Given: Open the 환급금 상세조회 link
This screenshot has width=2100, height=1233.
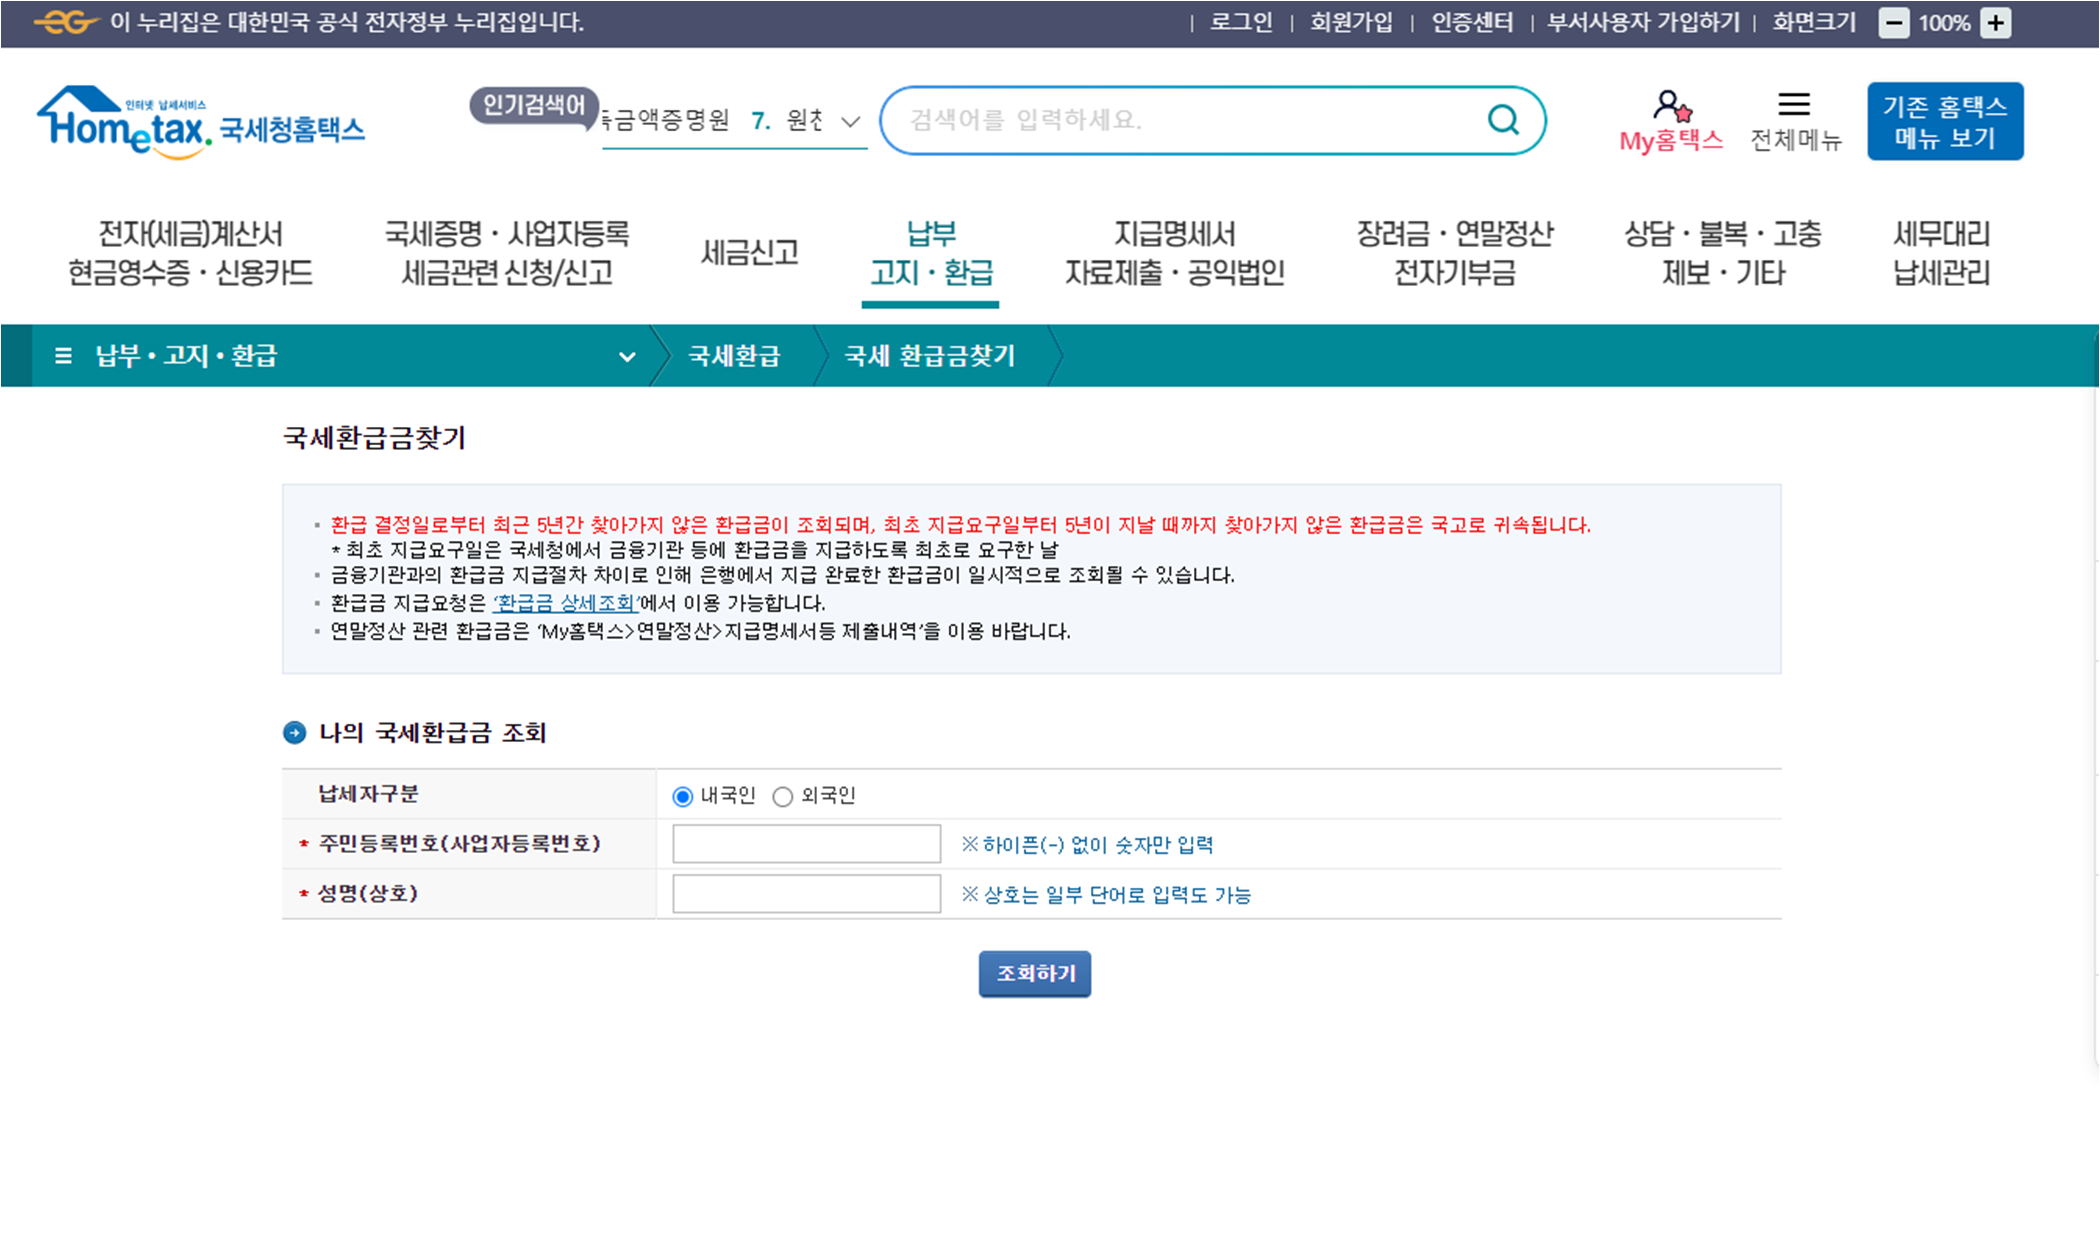Looking at the screenshot, I should pyautogui.click(x=564, y=603).
